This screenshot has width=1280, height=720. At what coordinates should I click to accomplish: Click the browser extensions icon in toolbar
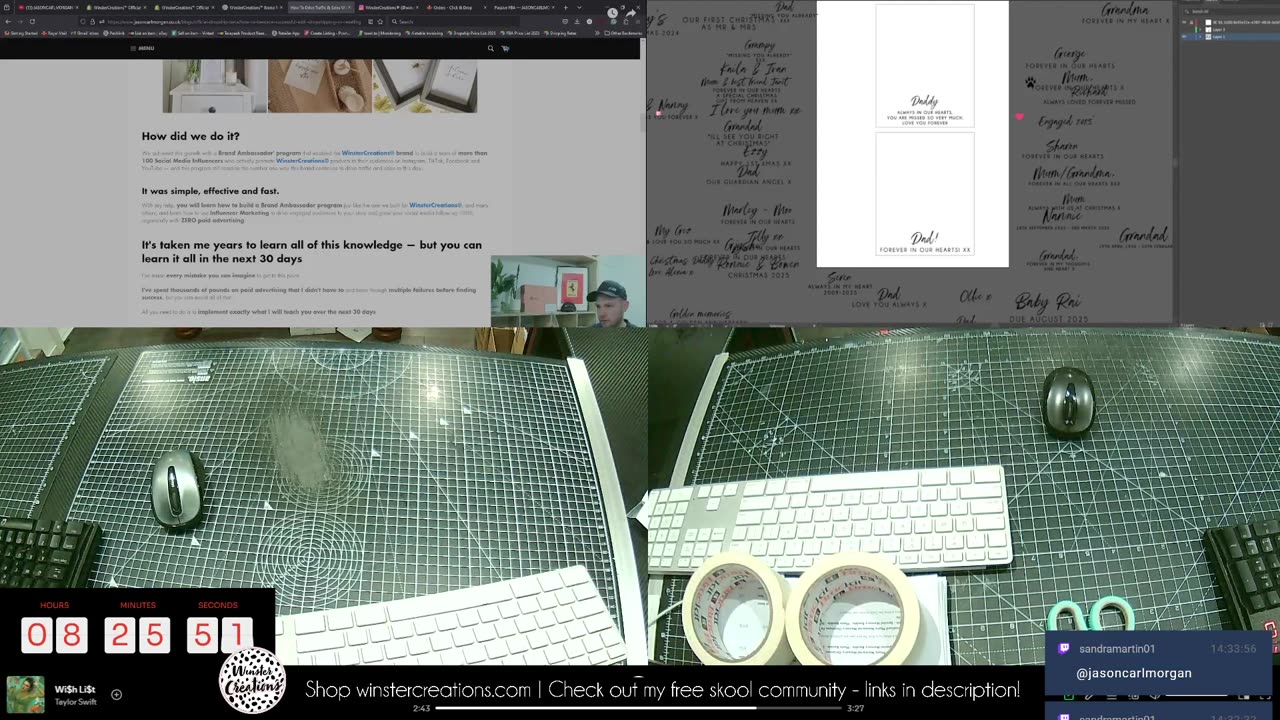click(x=625, y=21)
